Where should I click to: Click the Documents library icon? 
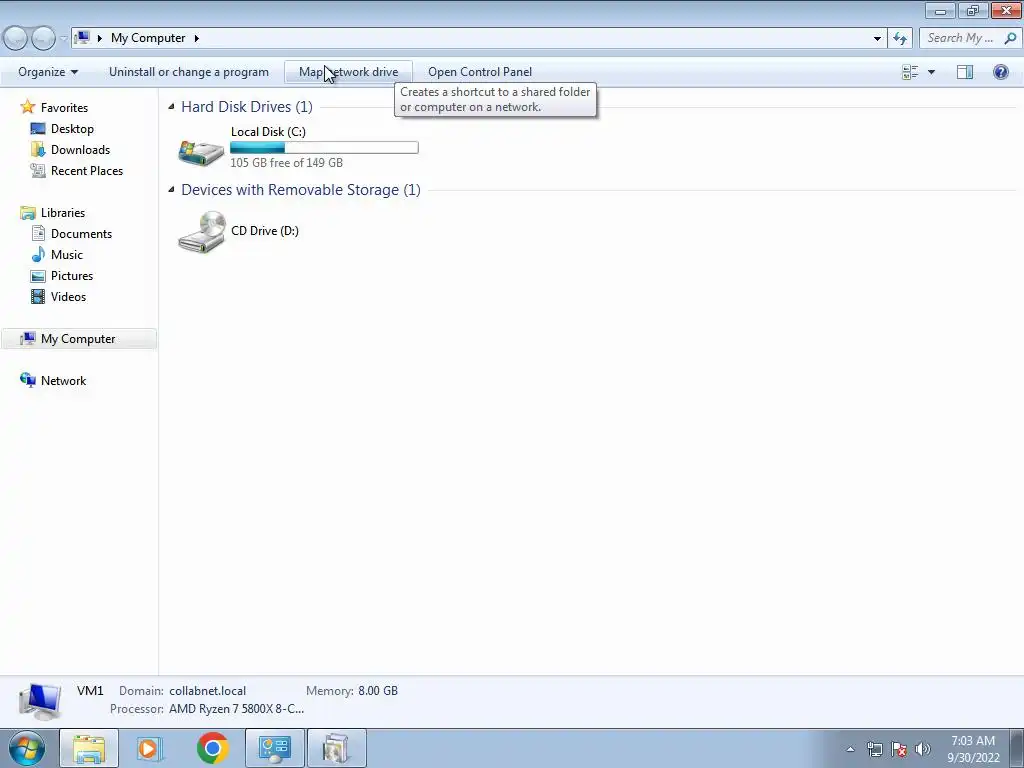pyautogui.click(x=38, y=233)
